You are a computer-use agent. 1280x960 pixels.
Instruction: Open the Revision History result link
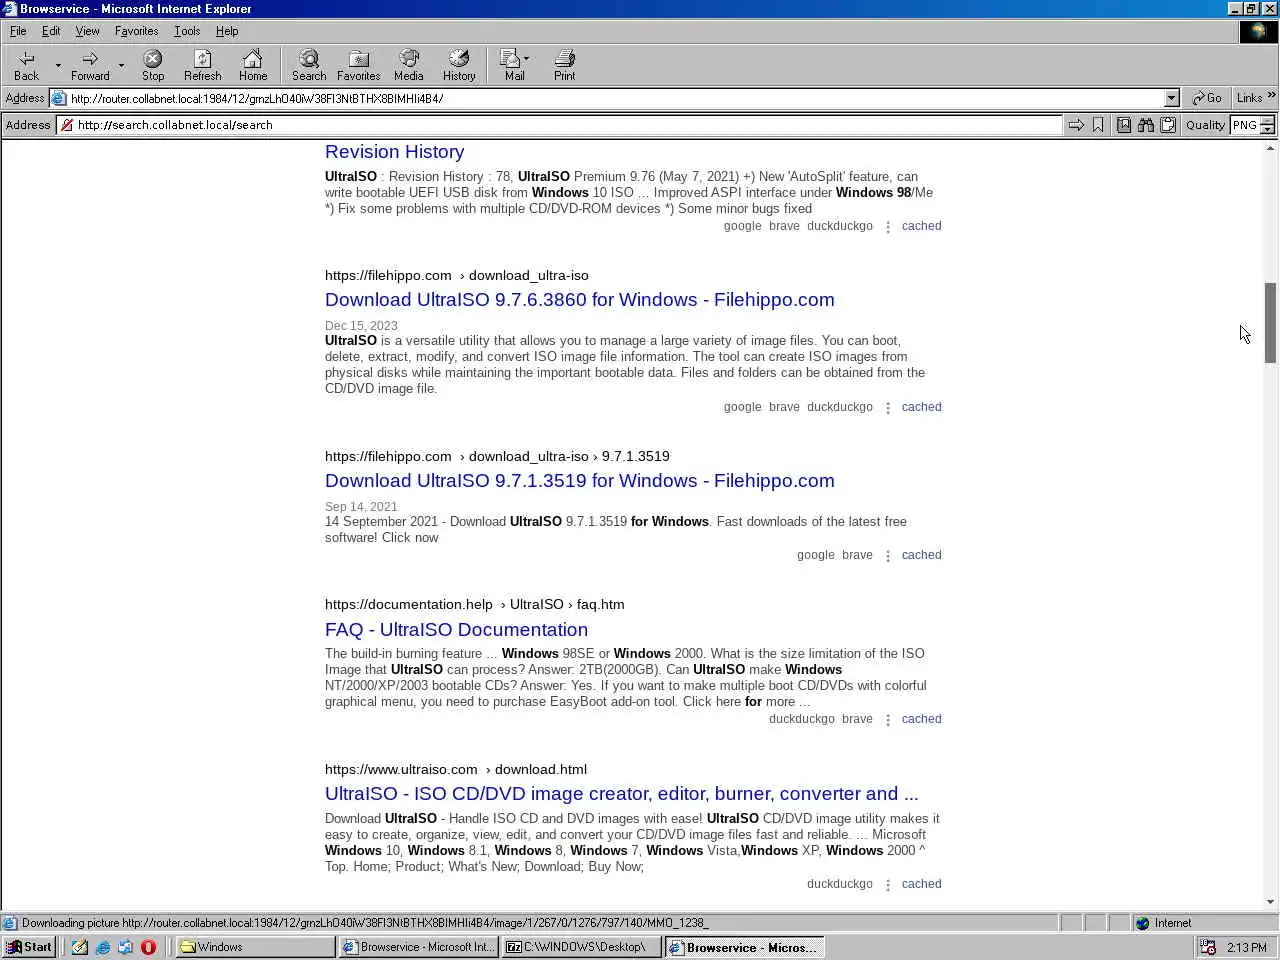[x=394, y=152]
